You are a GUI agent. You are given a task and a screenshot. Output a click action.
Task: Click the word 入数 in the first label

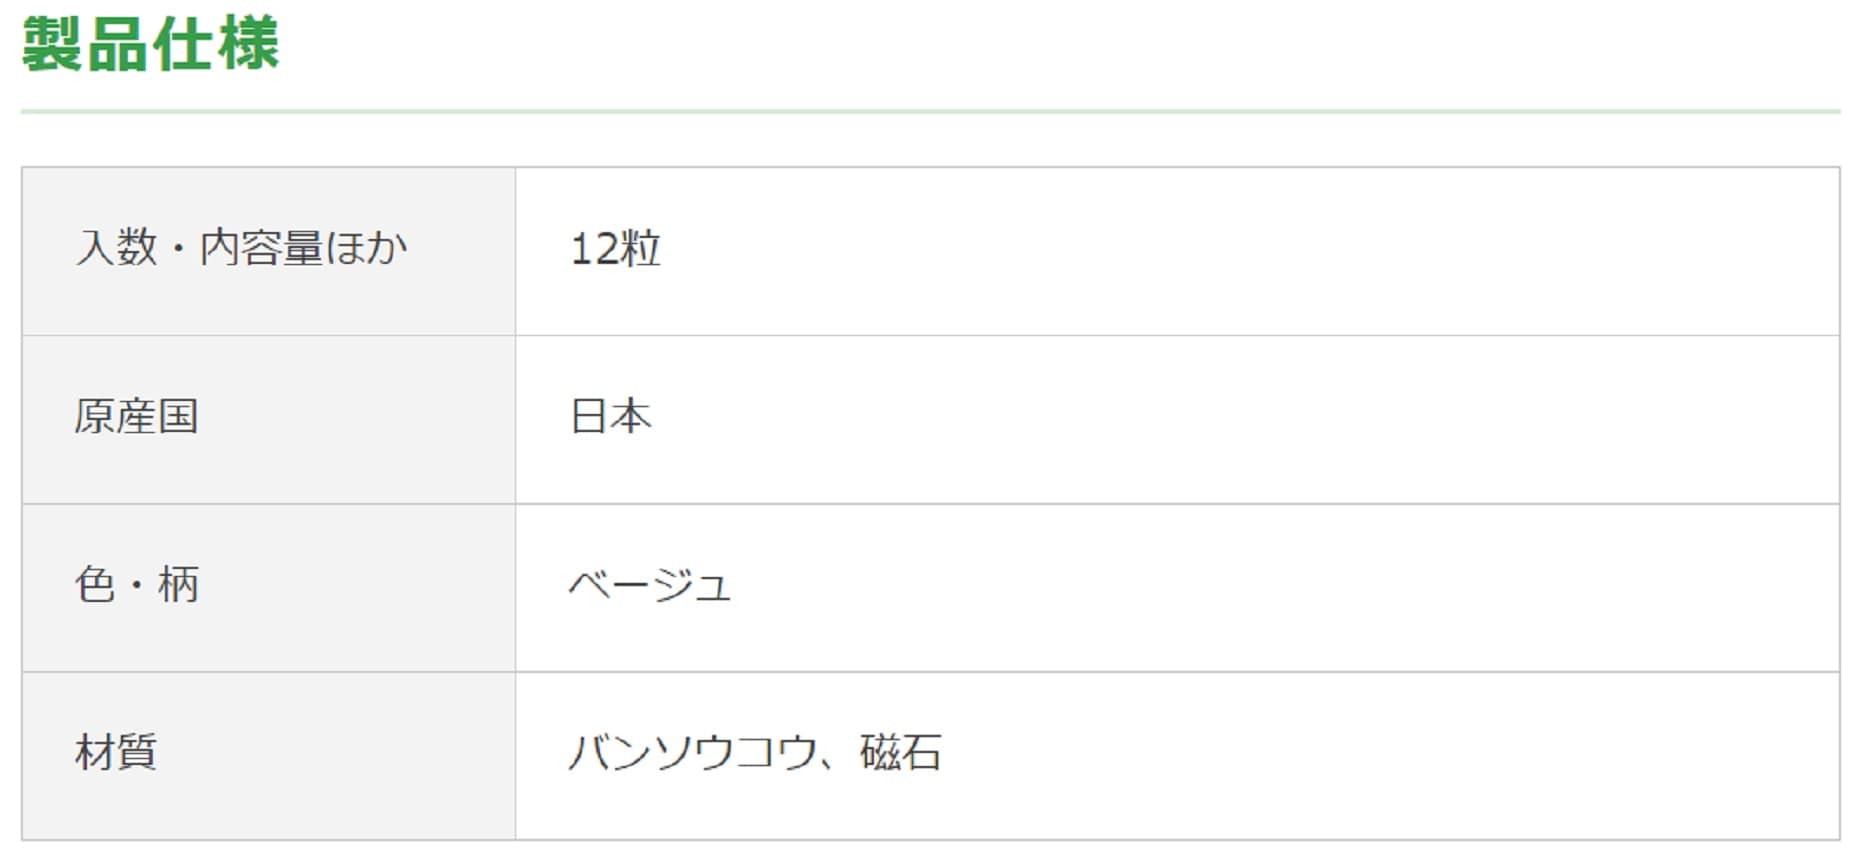pos(116,249)
